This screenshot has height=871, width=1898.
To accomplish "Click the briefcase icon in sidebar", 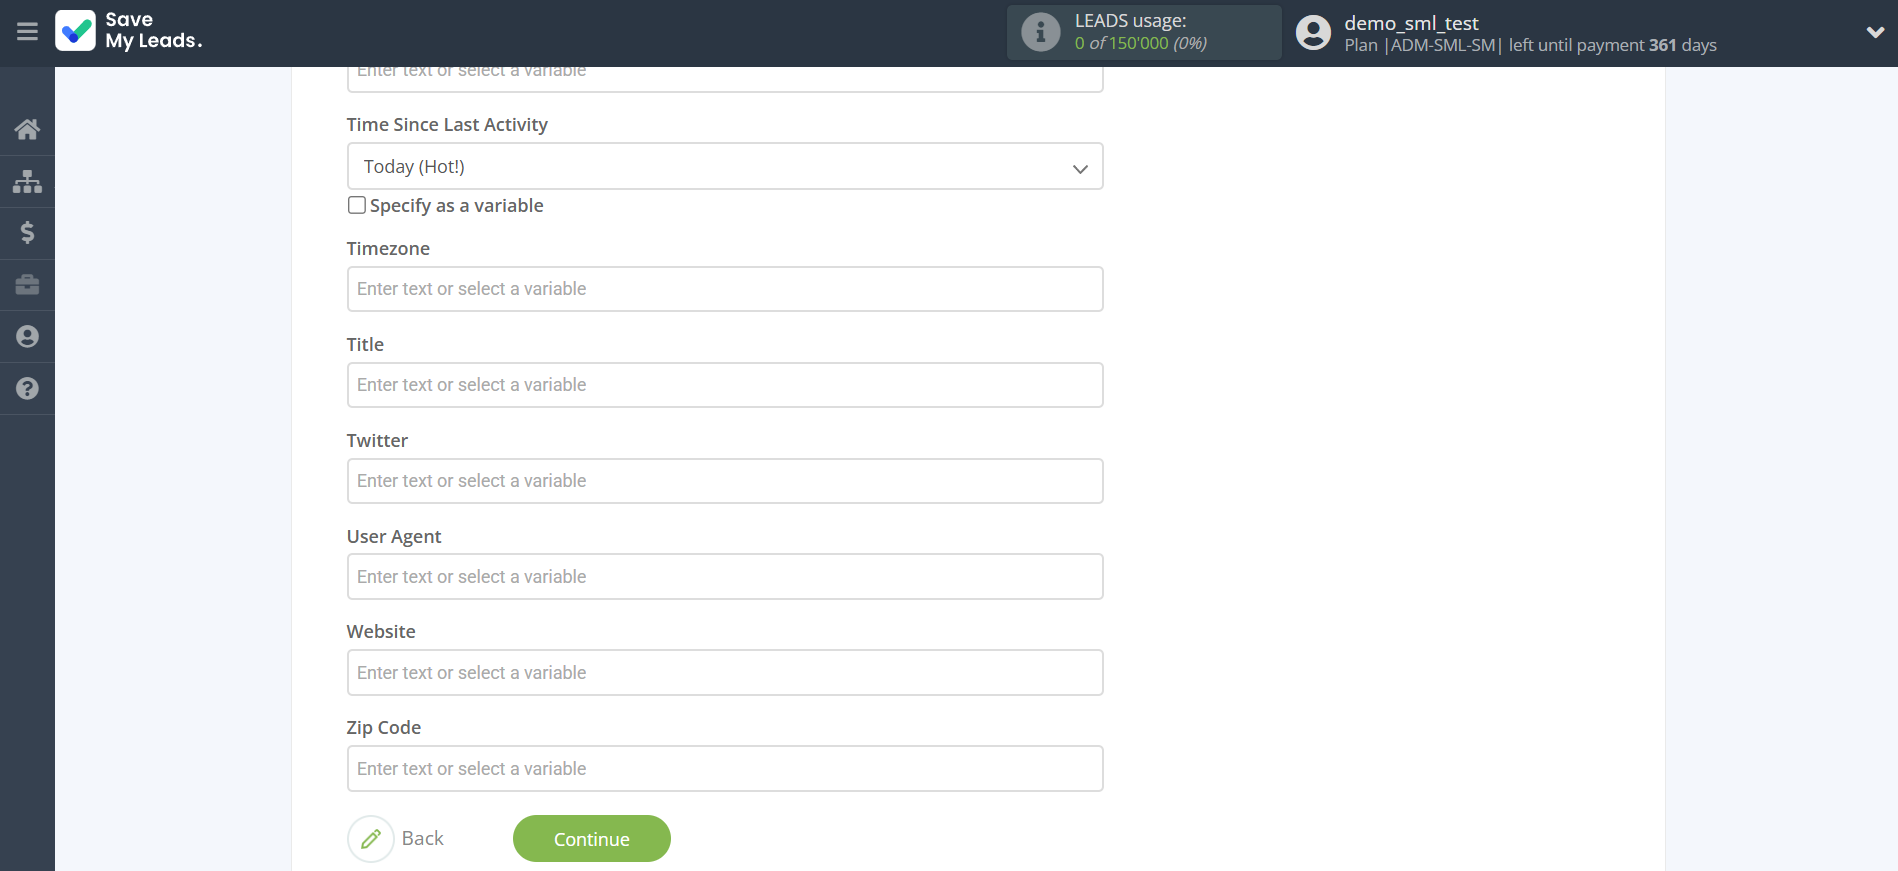I will click(x=27, y=285).
